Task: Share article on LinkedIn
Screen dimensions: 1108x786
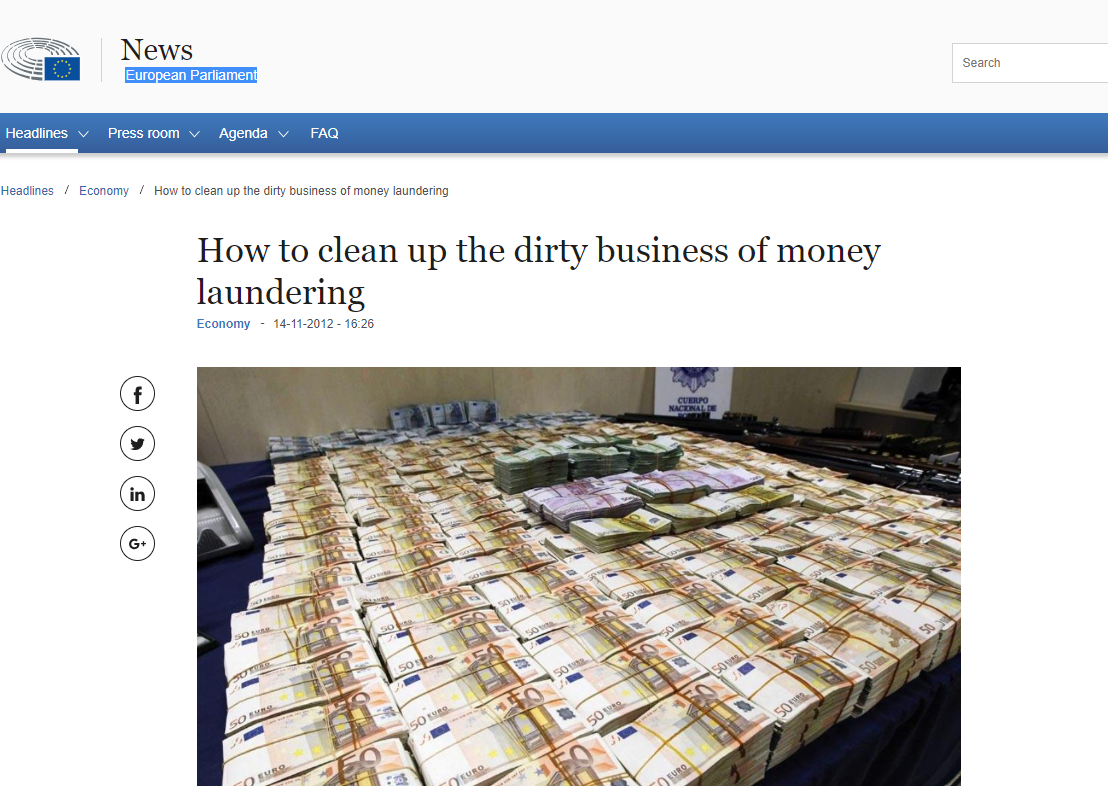Action: 137,494
